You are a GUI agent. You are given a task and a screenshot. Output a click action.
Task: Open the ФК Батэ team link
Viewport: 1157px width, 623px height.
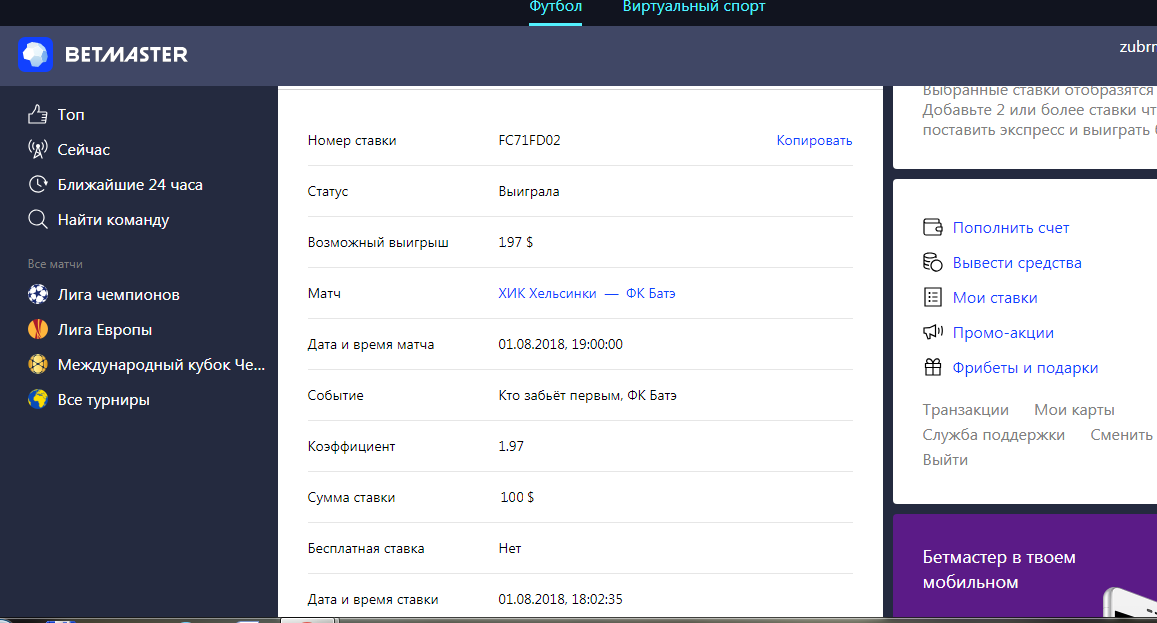[x=650, y=293]
